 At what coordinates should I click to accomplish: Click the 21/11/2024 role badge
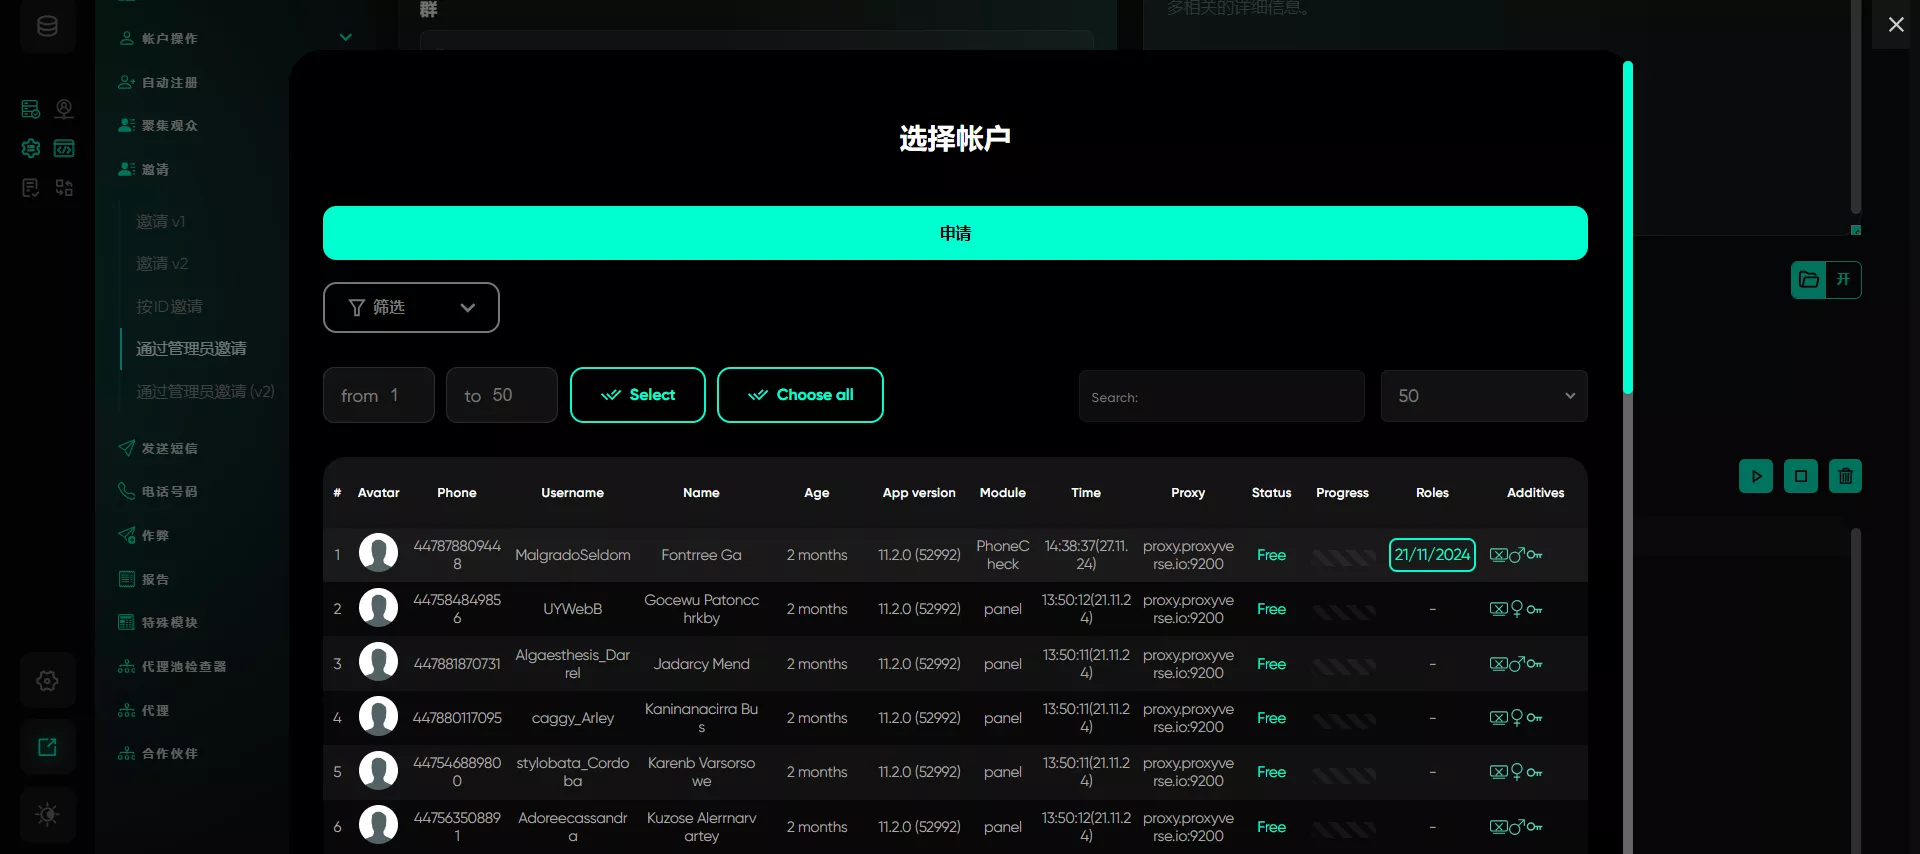[x=1432, y=555]
